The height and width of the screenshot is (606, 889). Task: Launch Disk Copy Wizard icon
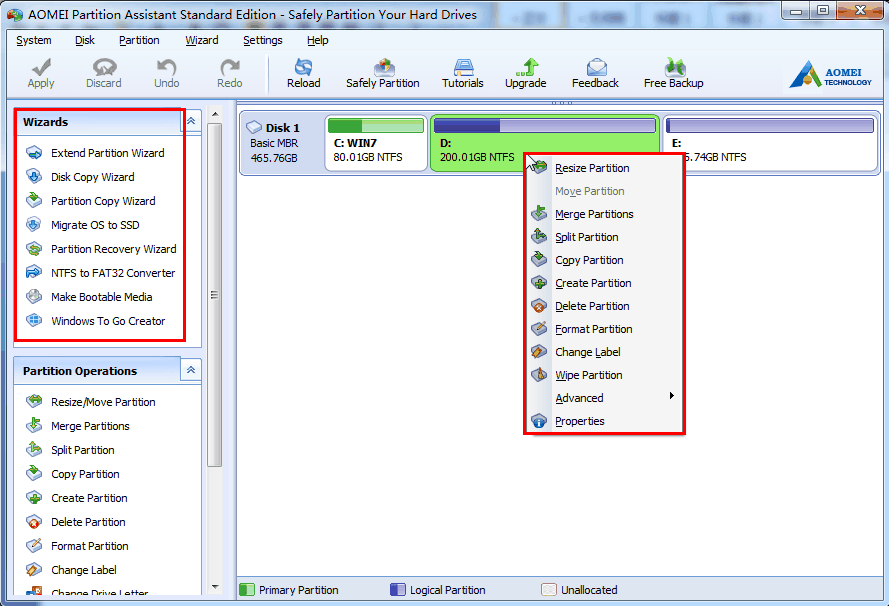click(34, 176)
